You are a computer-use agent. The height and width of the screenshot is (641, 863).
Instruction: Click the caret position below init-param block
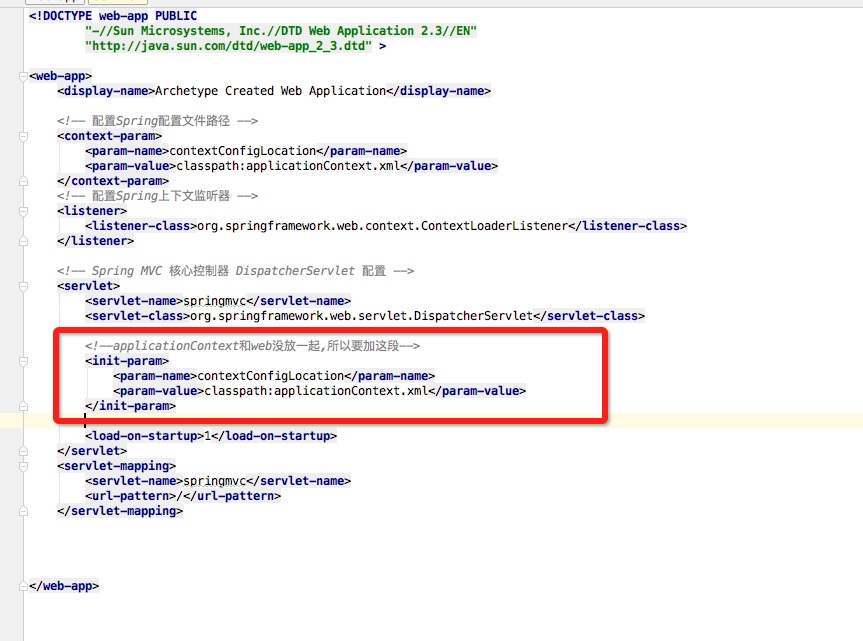click(84, 420)
